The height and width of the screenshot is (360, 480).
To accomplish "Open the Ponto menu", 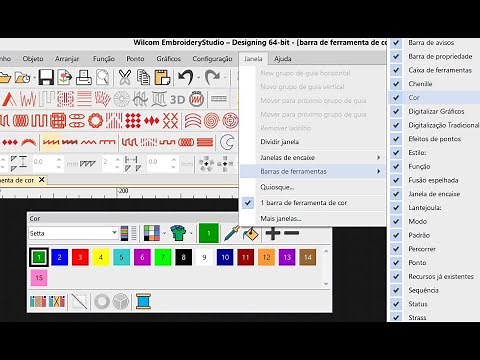I will 135,59.
